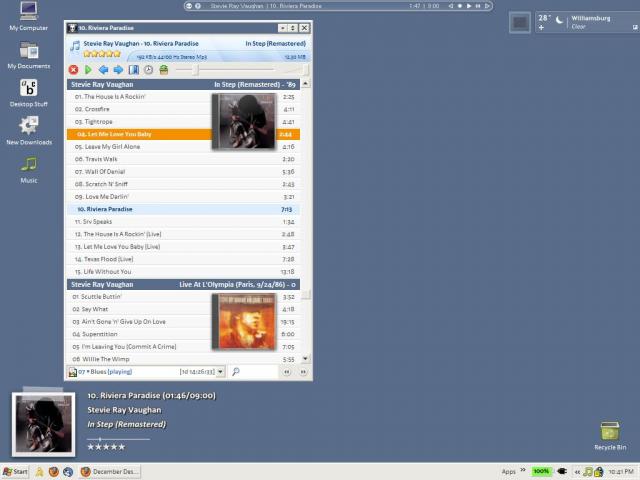
Task: Select track 09. Love Me Darlin'
Action: click(183, 197)
